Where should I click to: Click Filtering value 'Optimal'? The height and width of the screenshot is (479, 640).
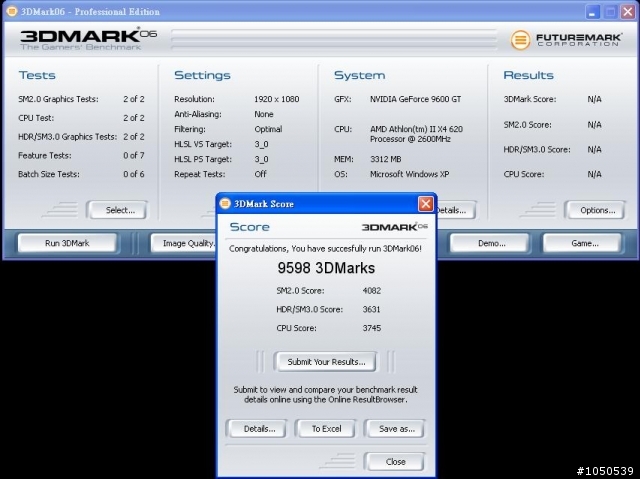[268, 129]
